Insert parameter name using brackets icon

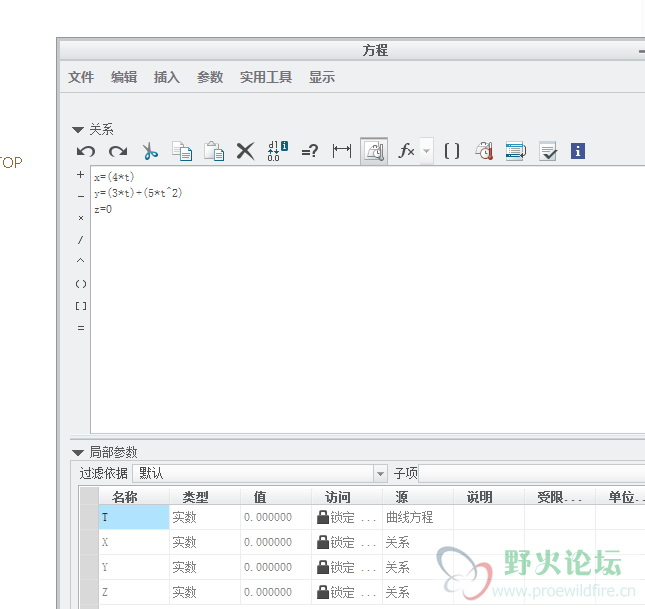[x=452, y=151]
